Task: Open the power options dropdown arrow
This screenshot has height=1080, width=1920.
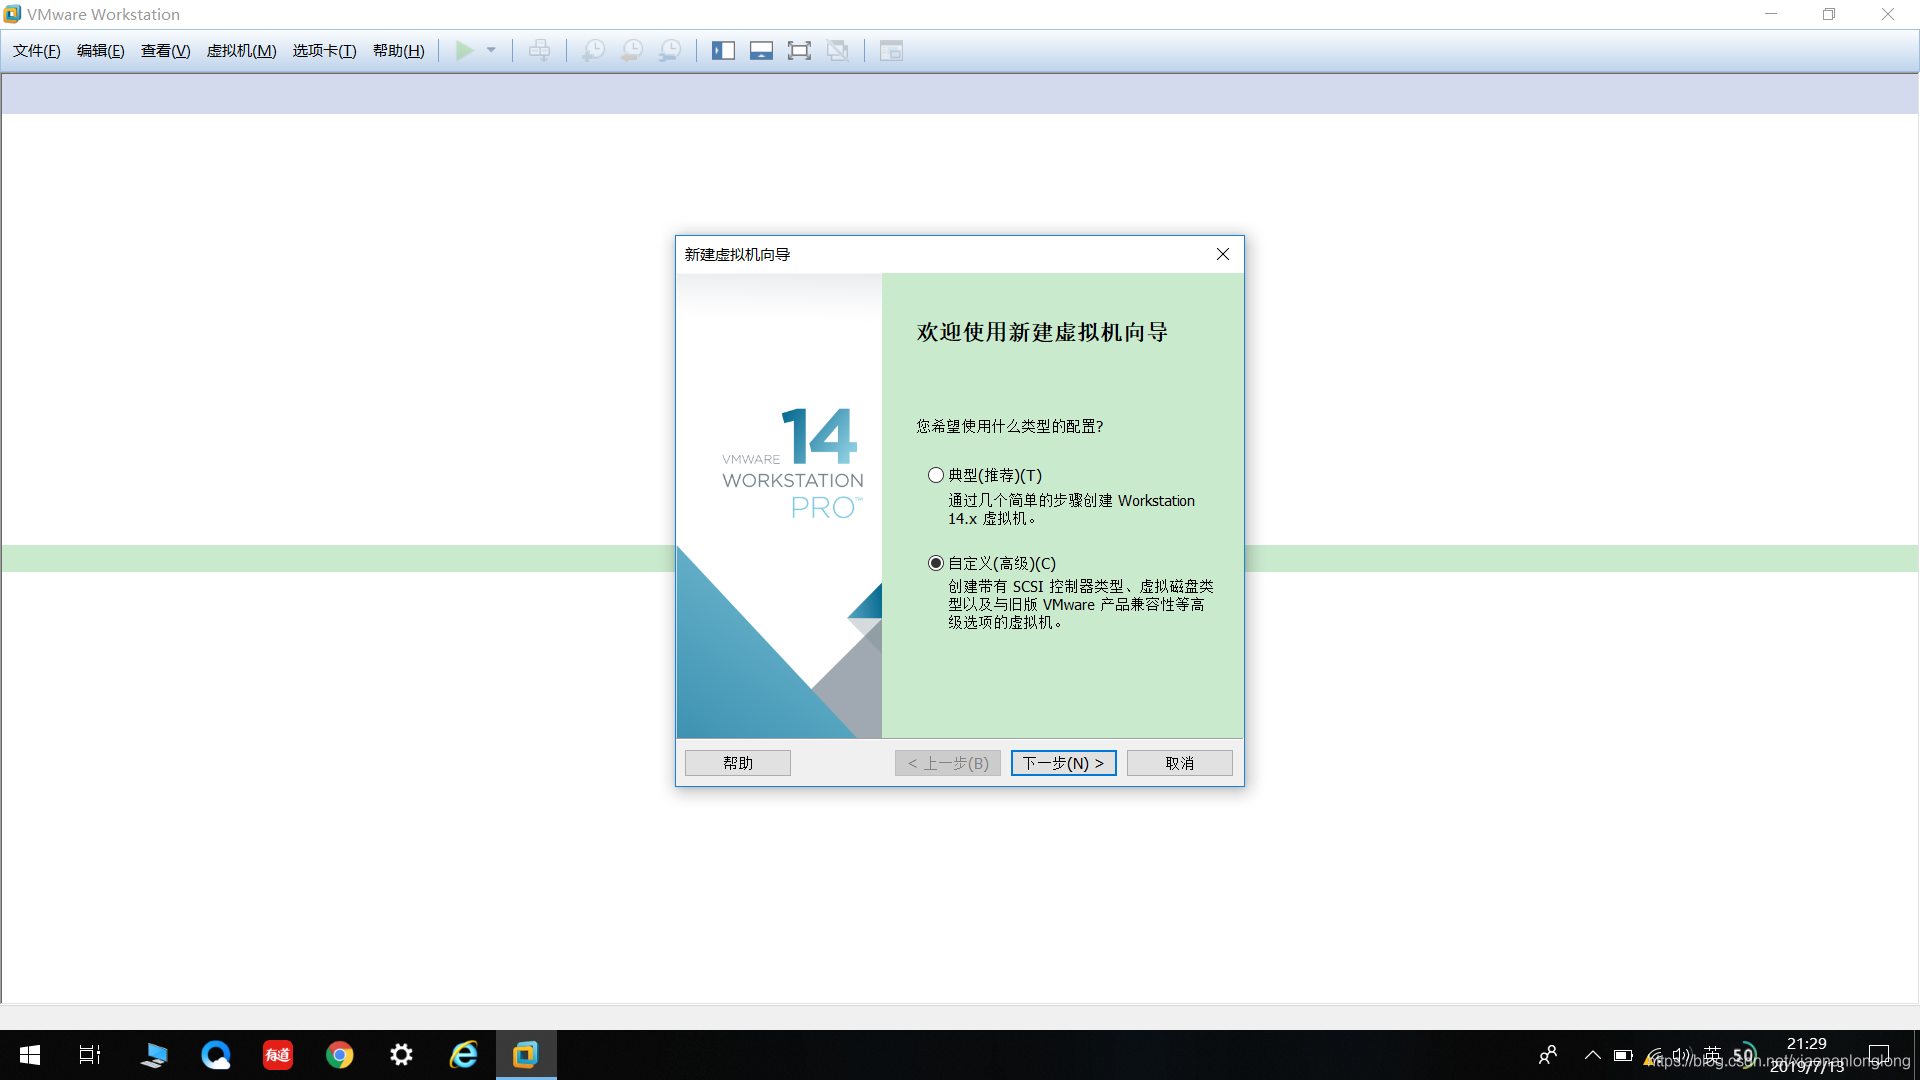Action: (491, 51)
